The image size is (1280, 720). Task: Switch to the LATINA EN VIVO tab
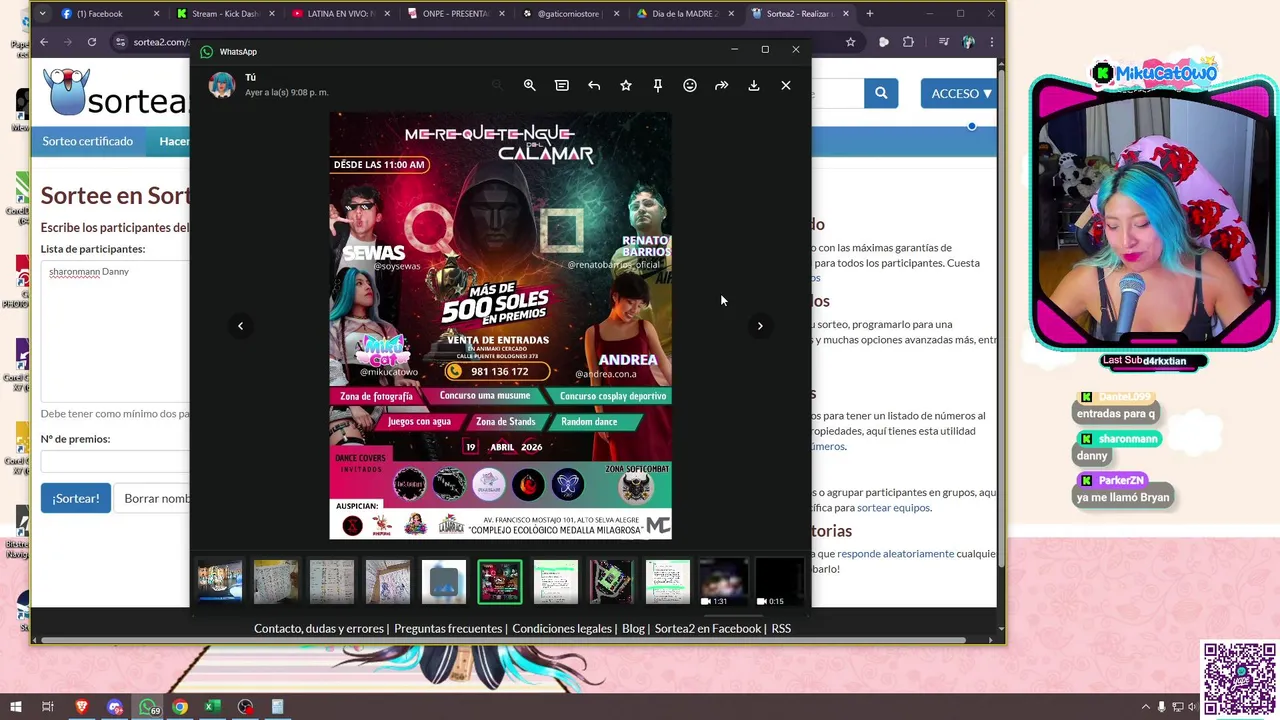341,14
